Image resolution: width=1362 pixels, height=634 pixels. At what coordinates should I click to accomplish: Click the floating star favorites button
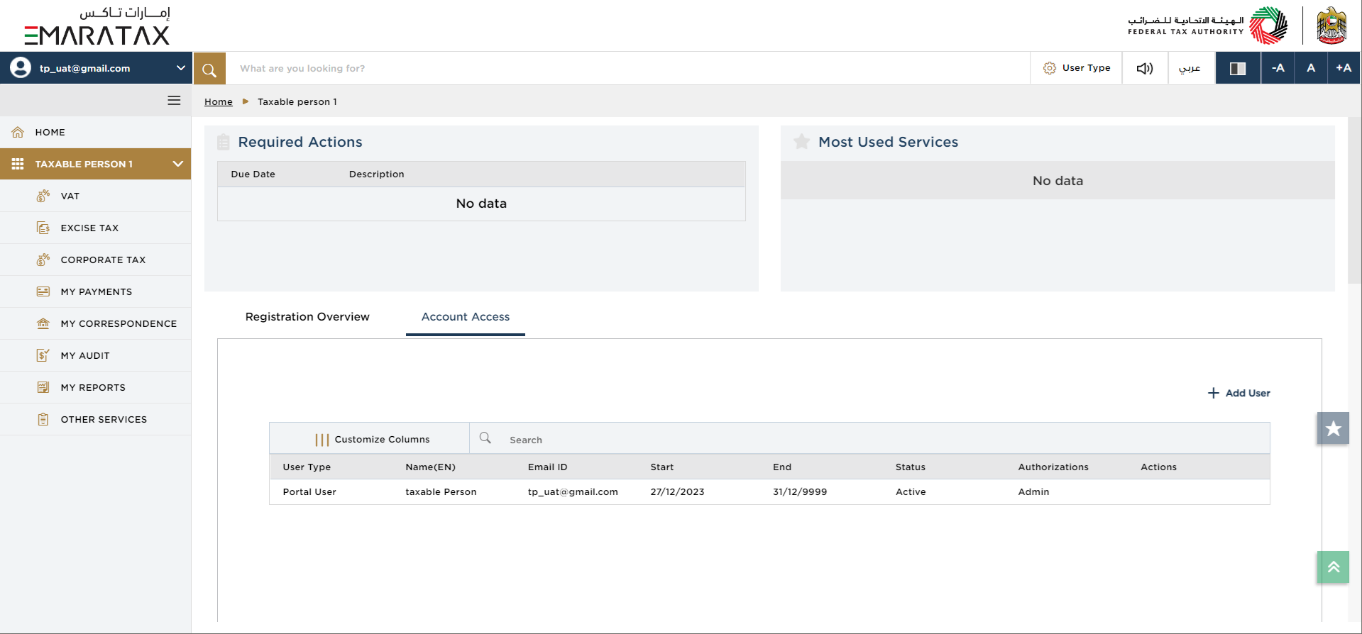tap(1333, 428)
